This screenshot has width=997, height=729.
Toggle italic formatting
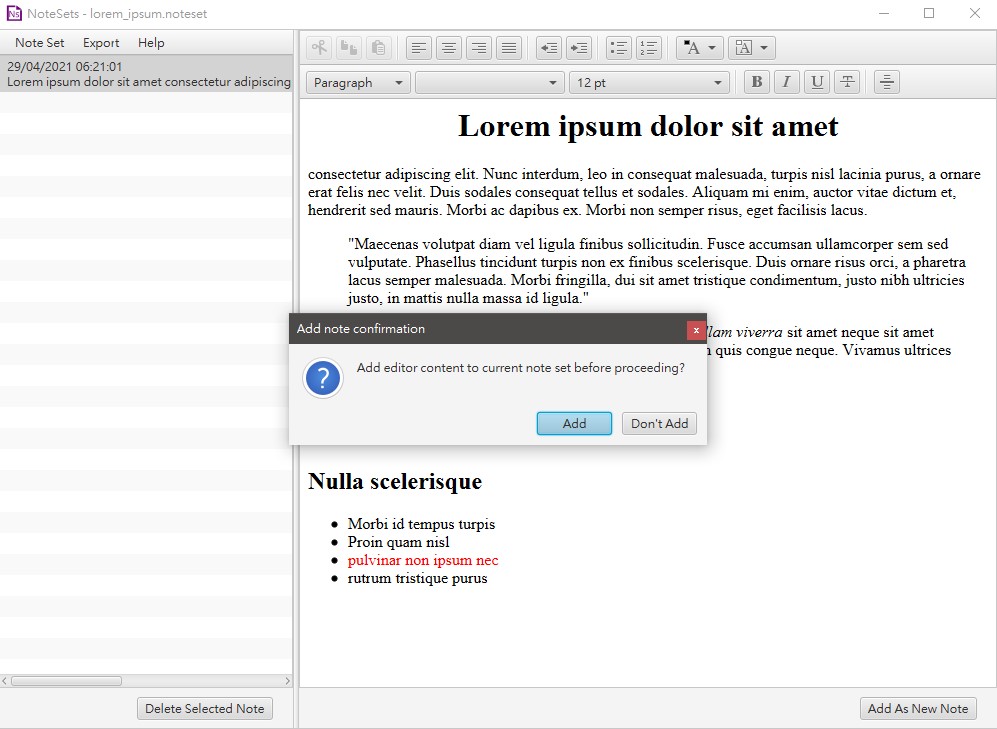(x=786, y=82)
